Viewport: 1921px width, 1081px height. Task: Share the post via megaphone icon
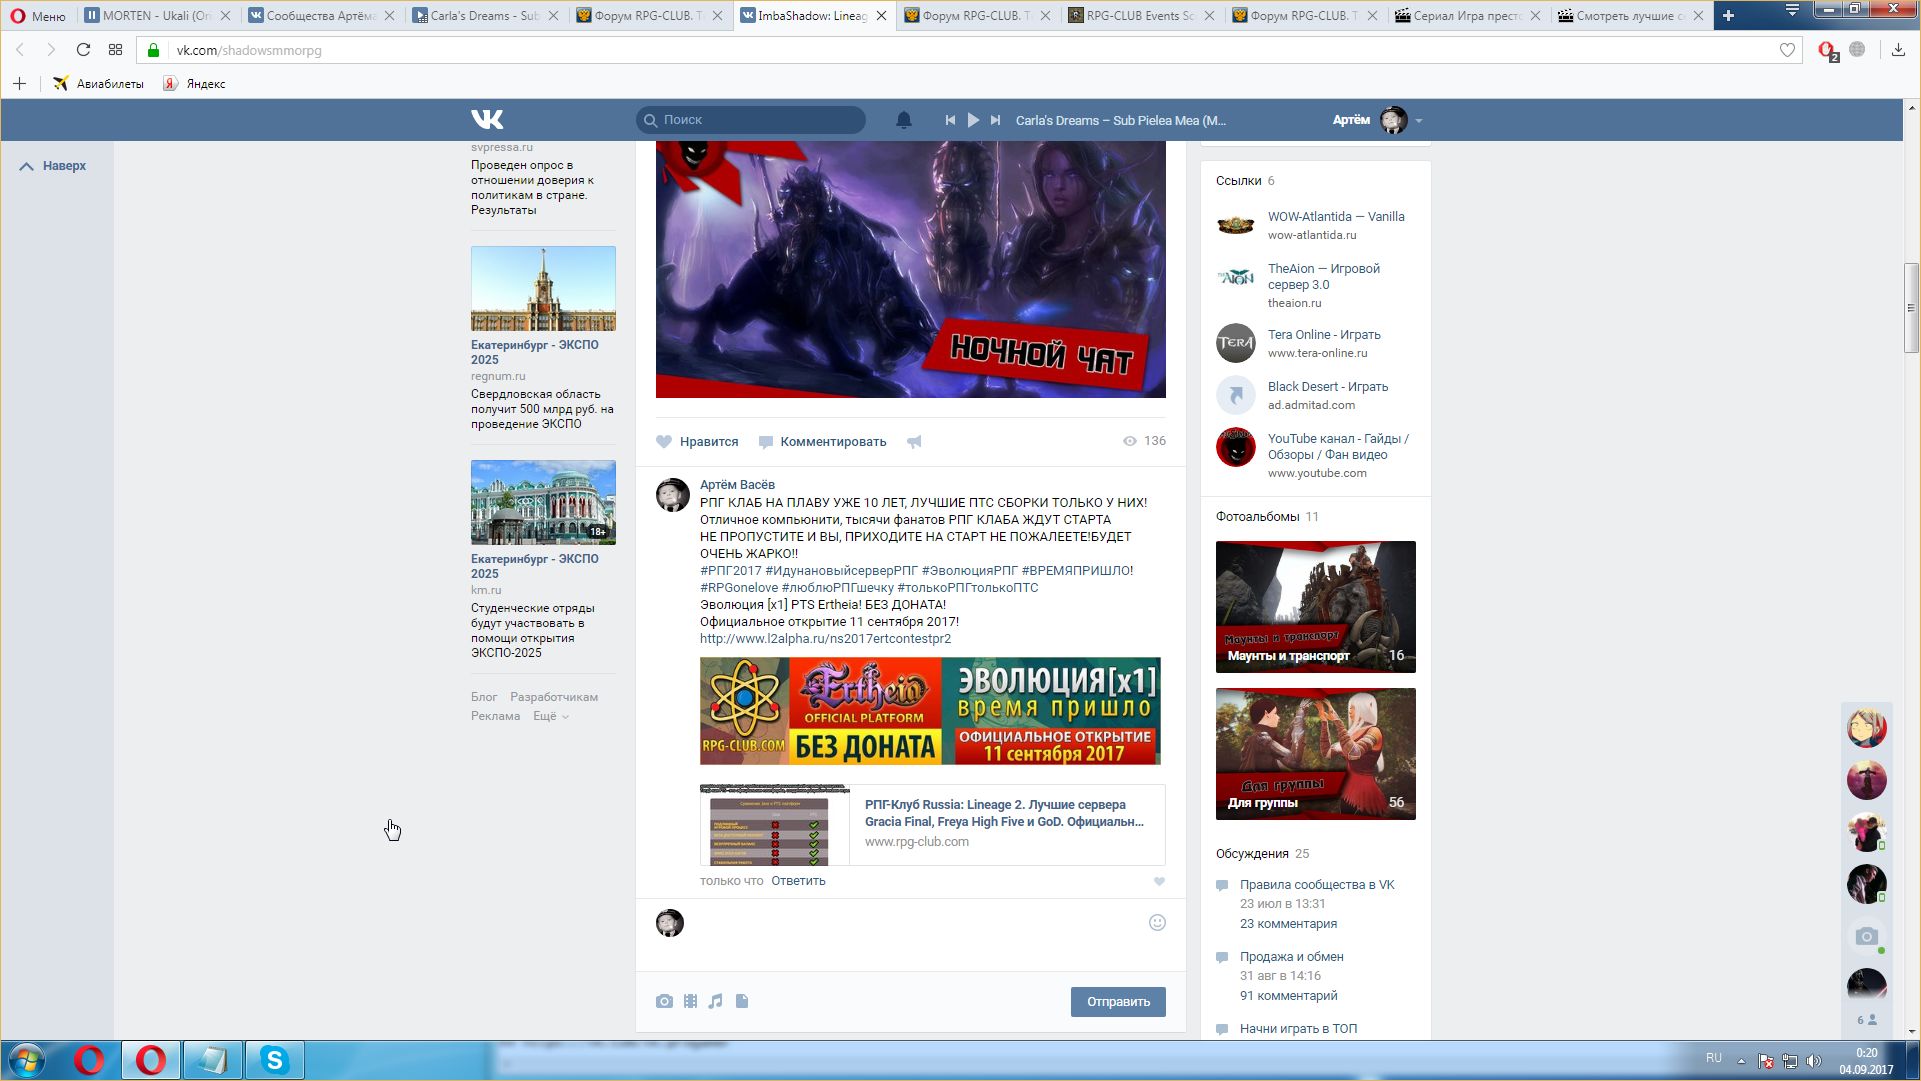914,442
